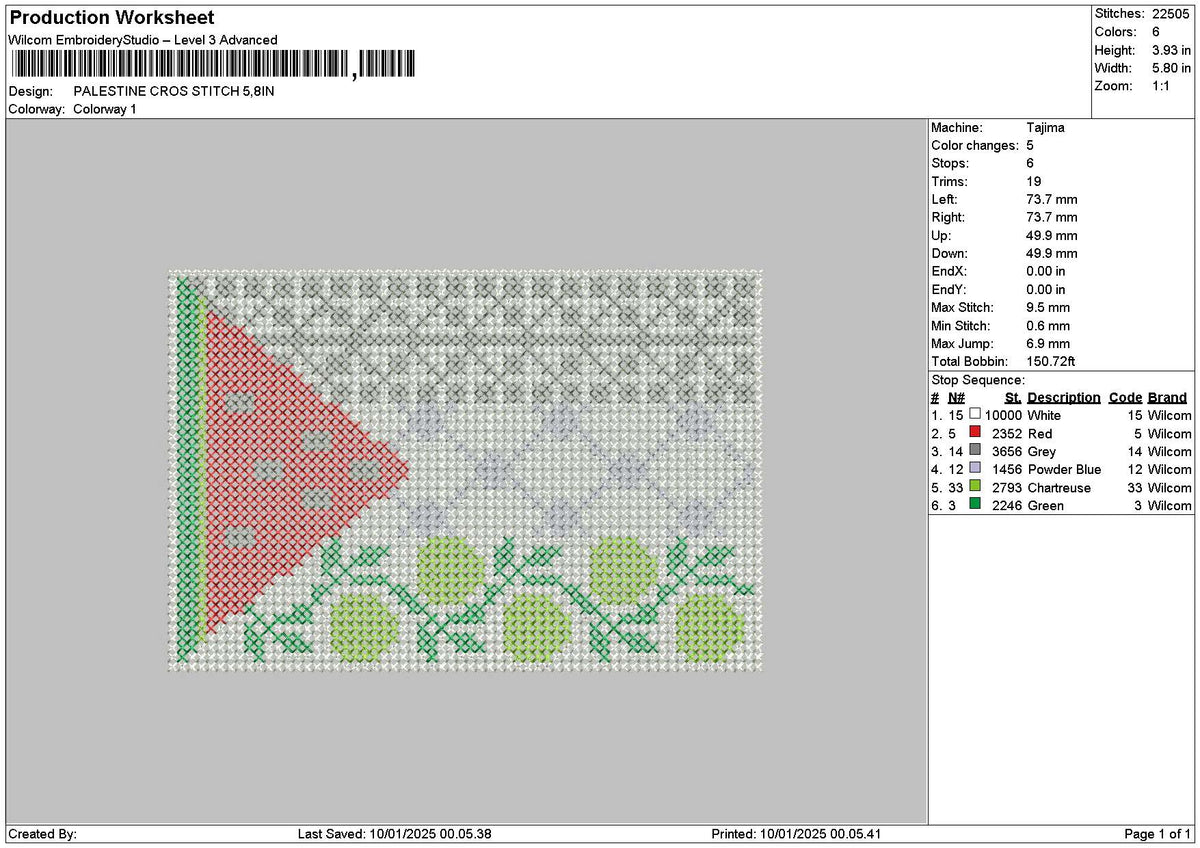Click the Stops value '6'
The image size is (1200, 848).
(x=1030, y=164)
